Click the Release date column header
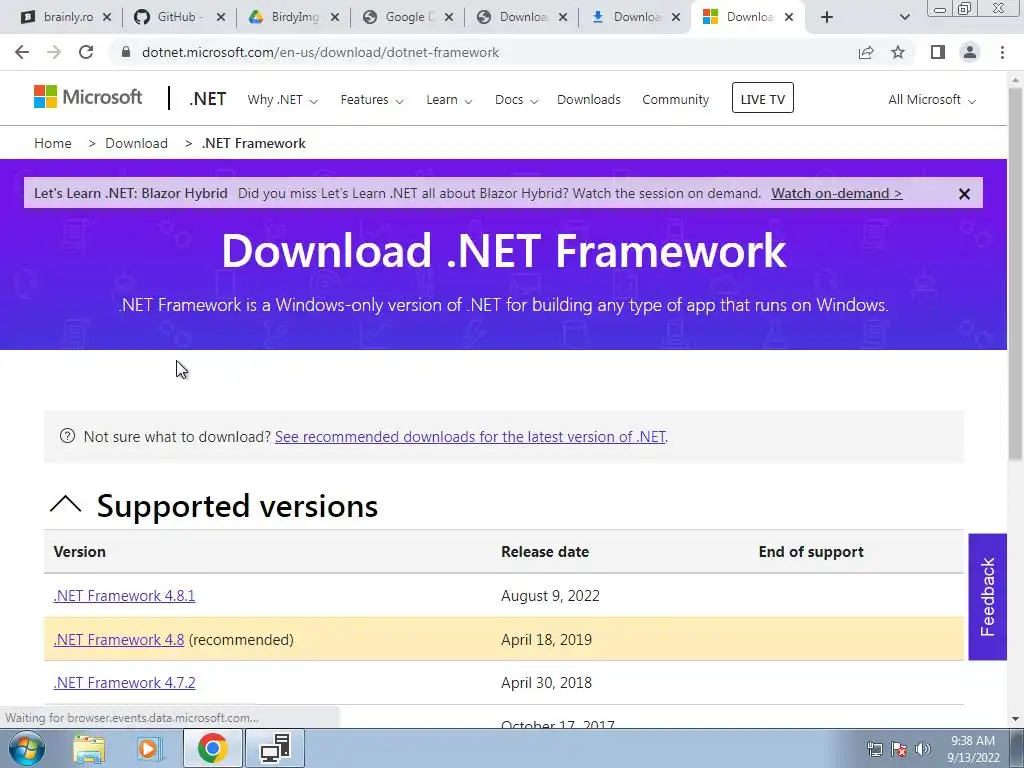Viewport: 1024px width, 768px height. (545, 552)
